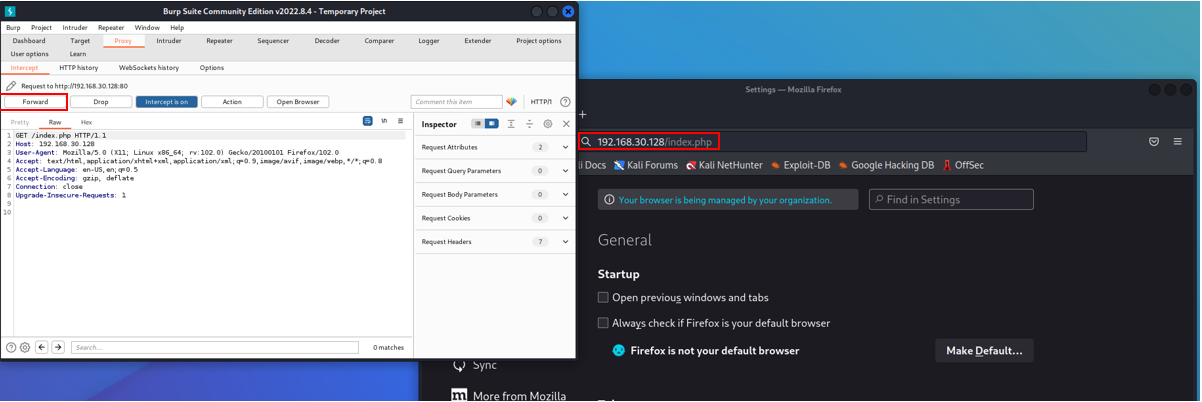Click 'Find in Settings' search box
The image size is (1202, 402).
(x=951, y=200)
